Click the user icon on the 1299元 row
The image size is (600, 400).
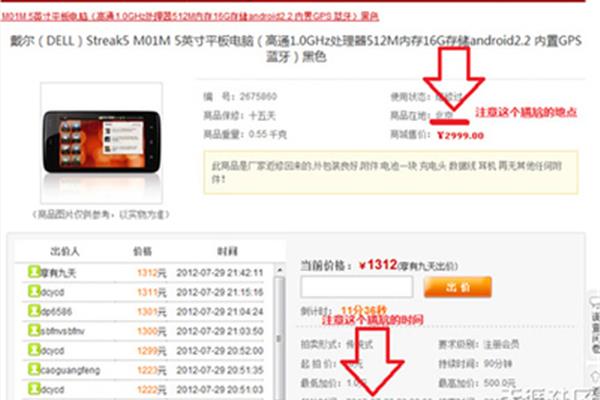click(x=34, y=350)
